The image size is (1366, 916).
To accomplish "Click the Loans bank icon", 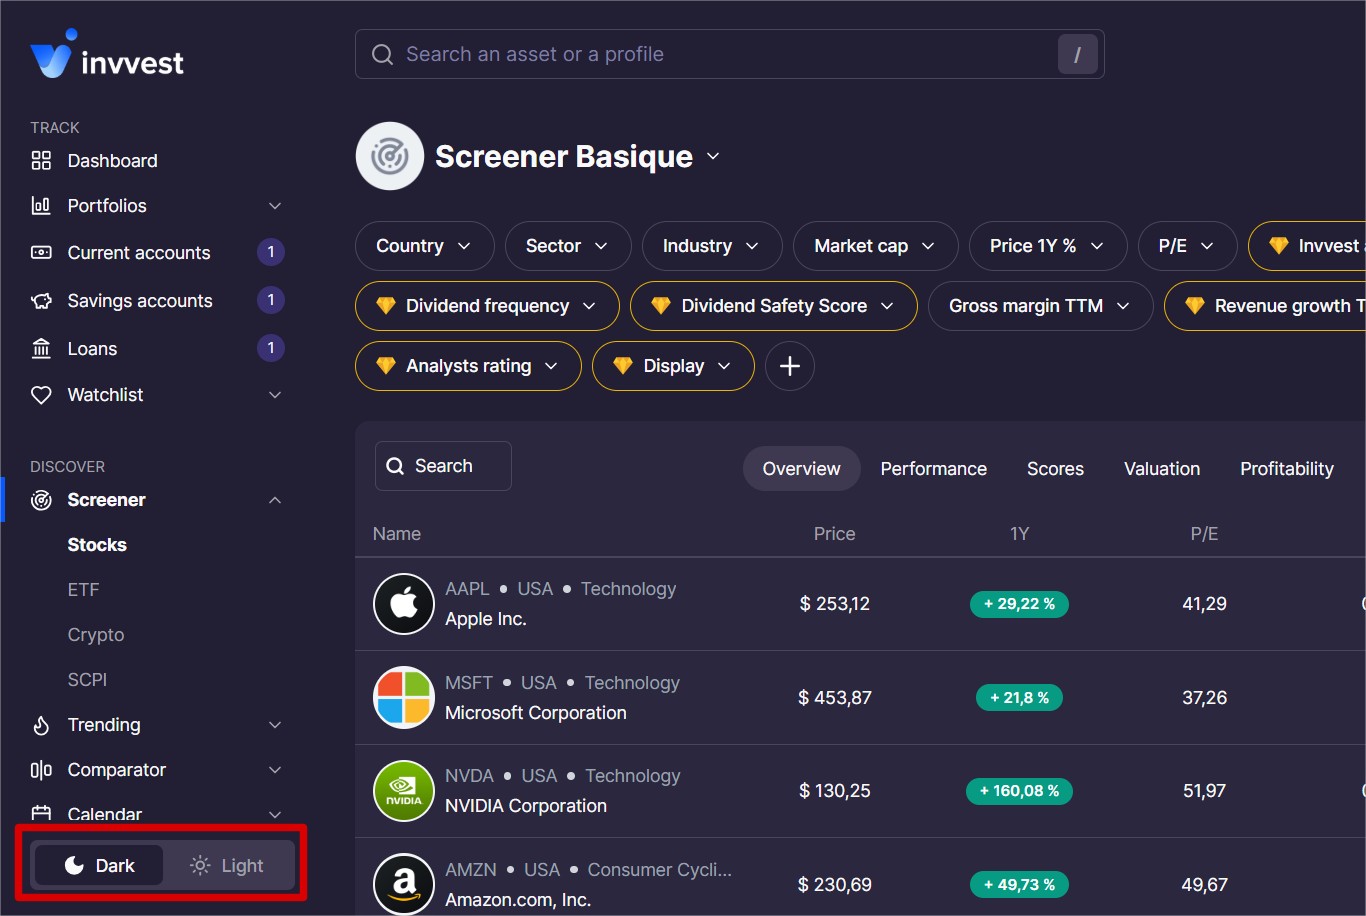I will [41, 349].
